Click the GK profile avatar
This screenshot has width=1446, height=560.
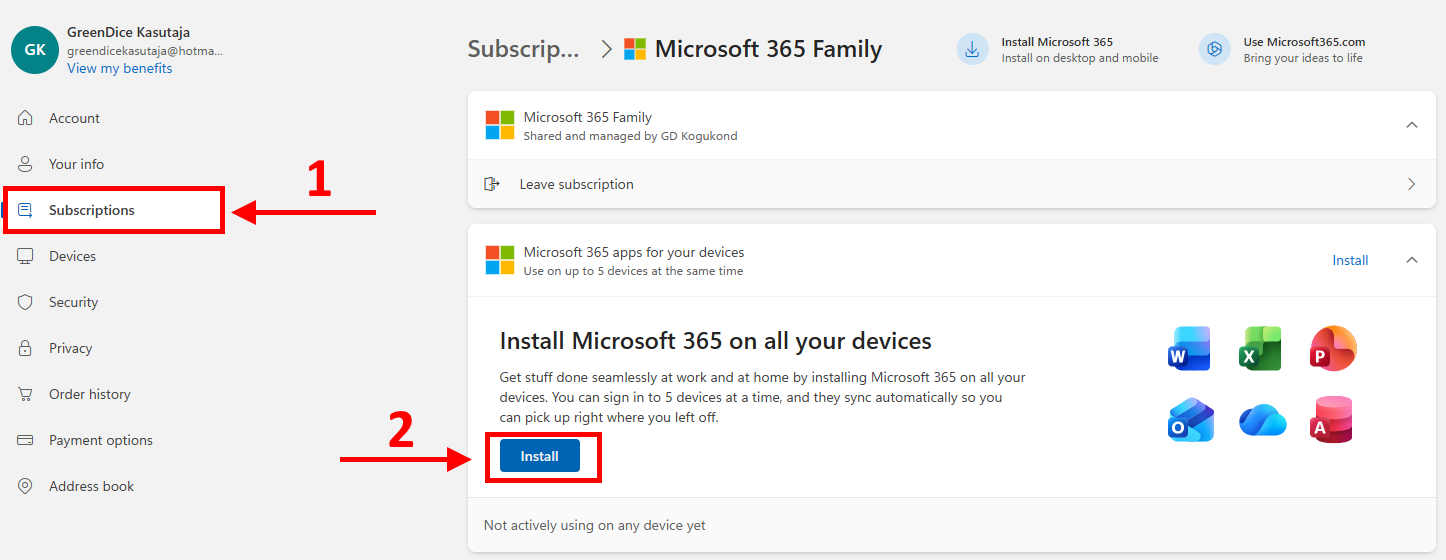(x=35, y=50)
